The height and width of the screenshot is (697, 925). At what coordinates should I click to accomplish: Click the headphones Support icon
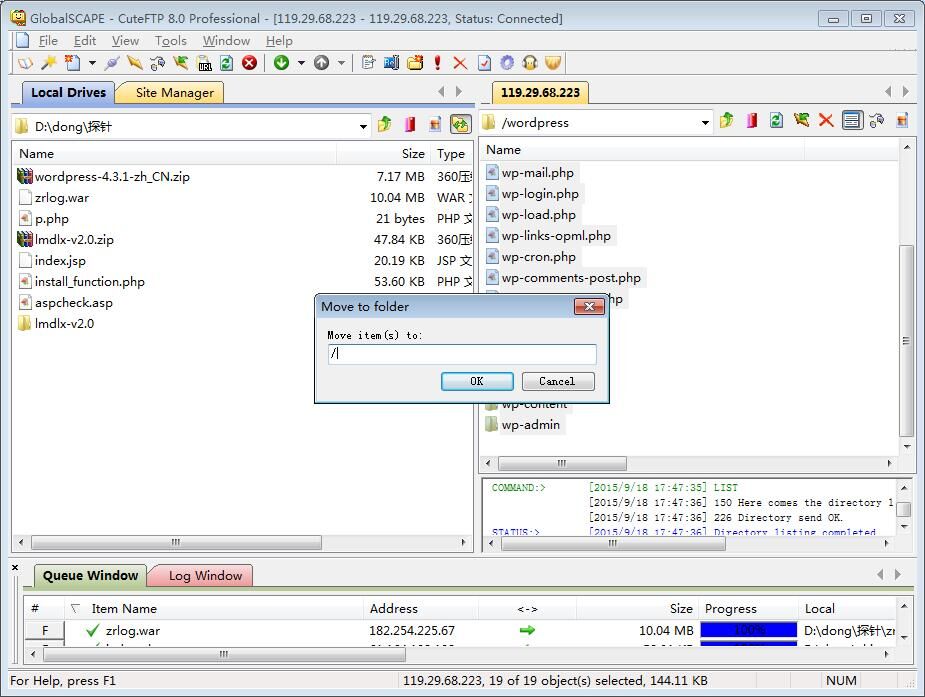pyautogui.click(x=530, y=63)
